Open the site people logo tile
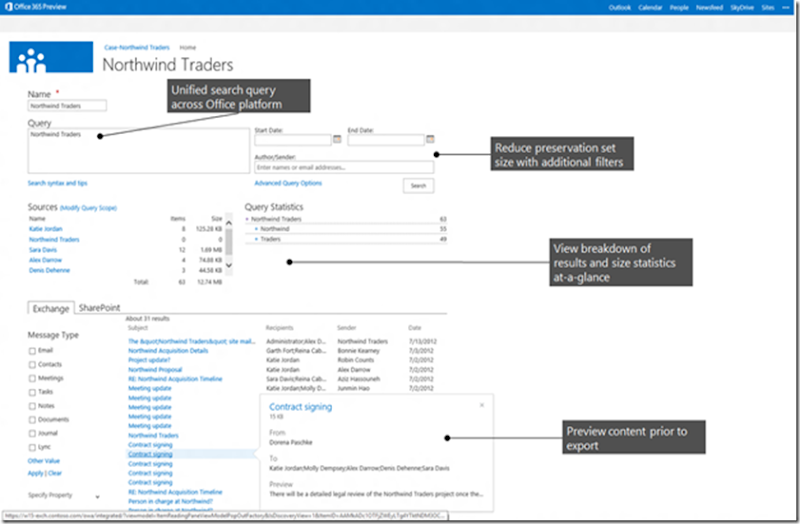Screen dimensions: 800x524 (51, 57)
